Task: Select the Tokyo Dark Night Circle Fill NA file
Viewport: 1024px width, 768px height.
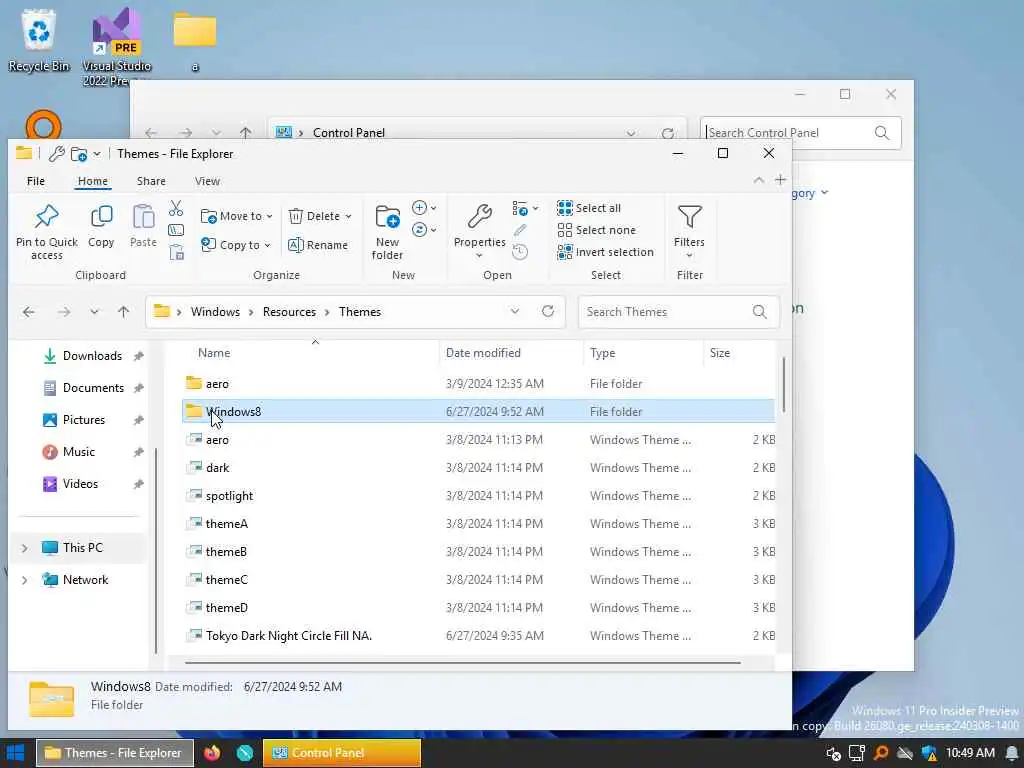Action: click(480, 635)
